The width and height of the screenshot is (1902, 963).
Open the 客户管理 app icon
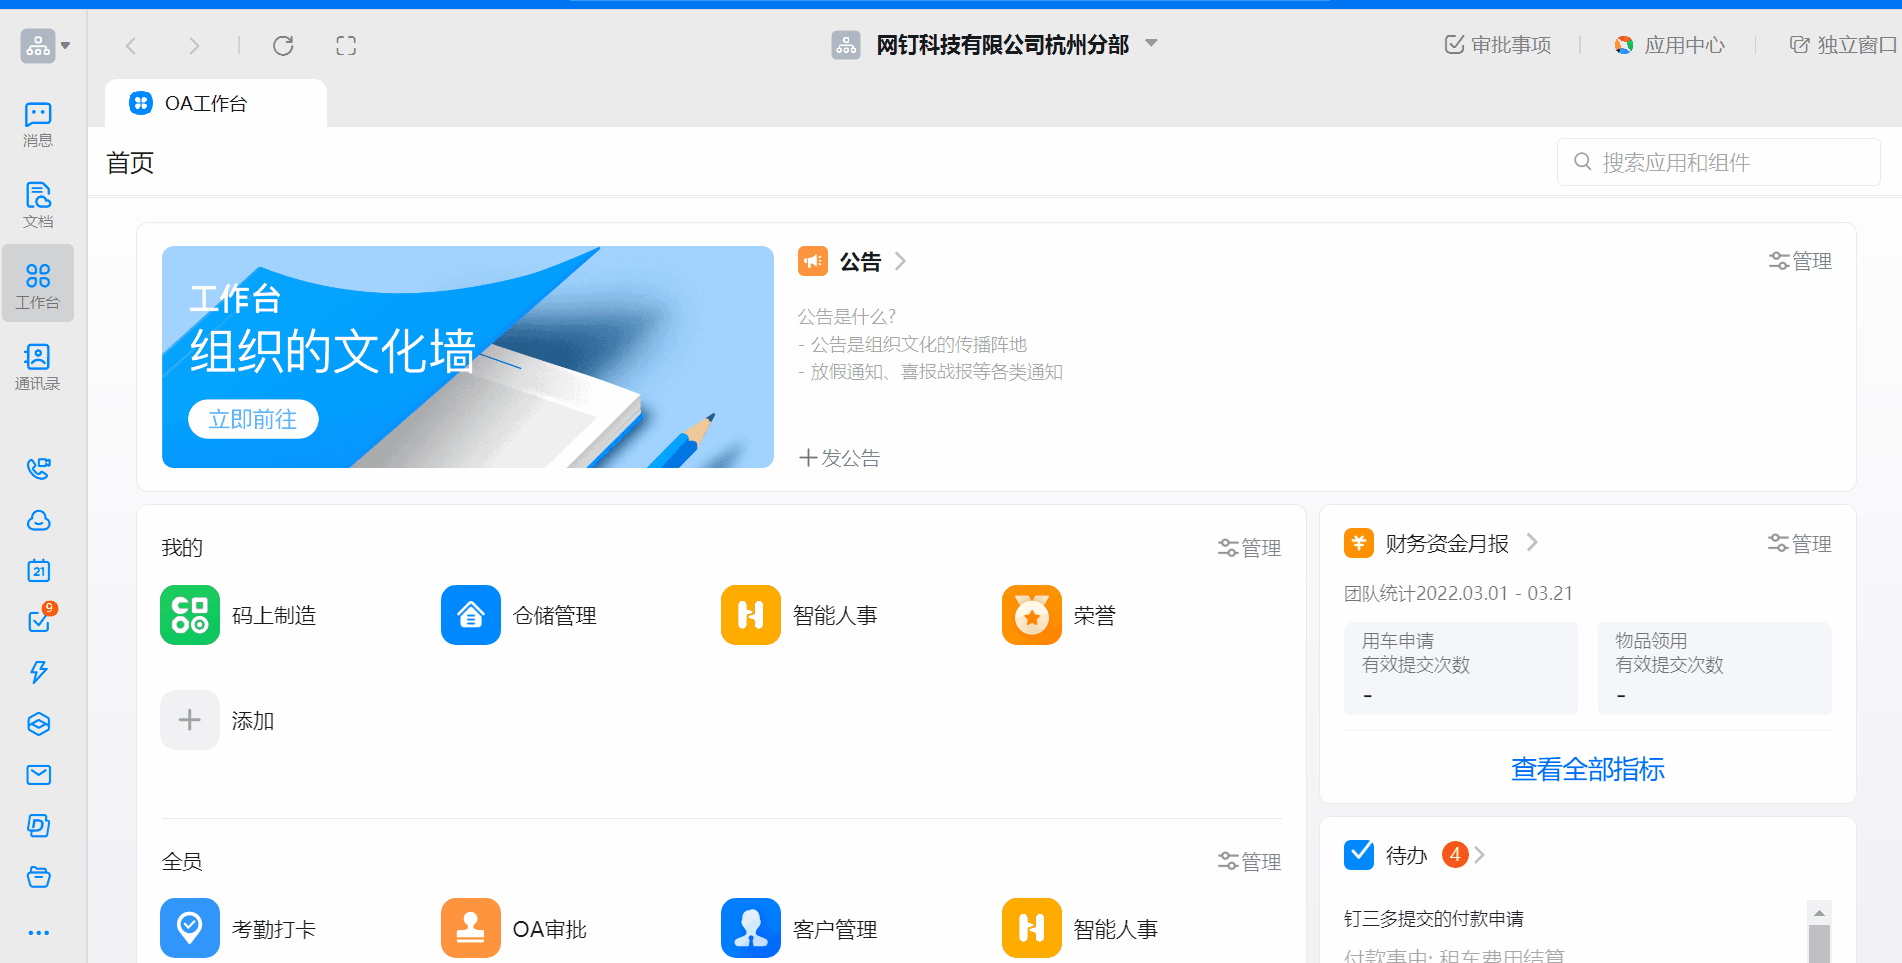750,928
